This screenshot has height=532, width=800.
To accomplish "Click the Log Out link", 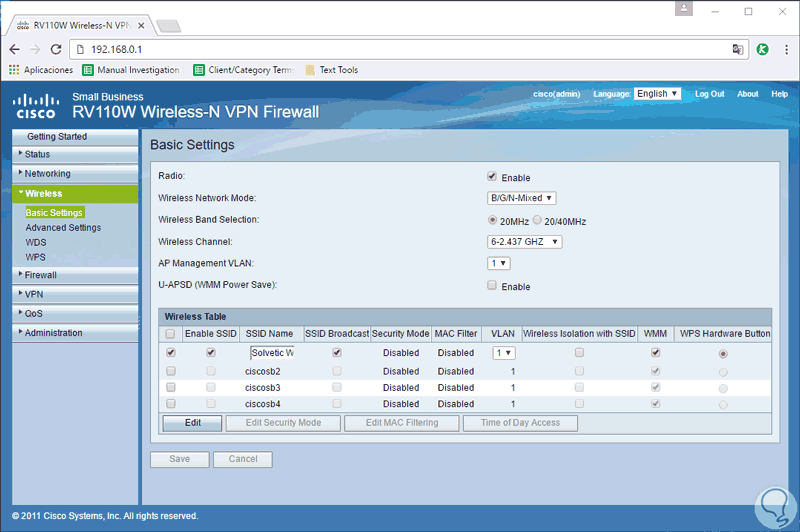I will click(x=710, y=94).
